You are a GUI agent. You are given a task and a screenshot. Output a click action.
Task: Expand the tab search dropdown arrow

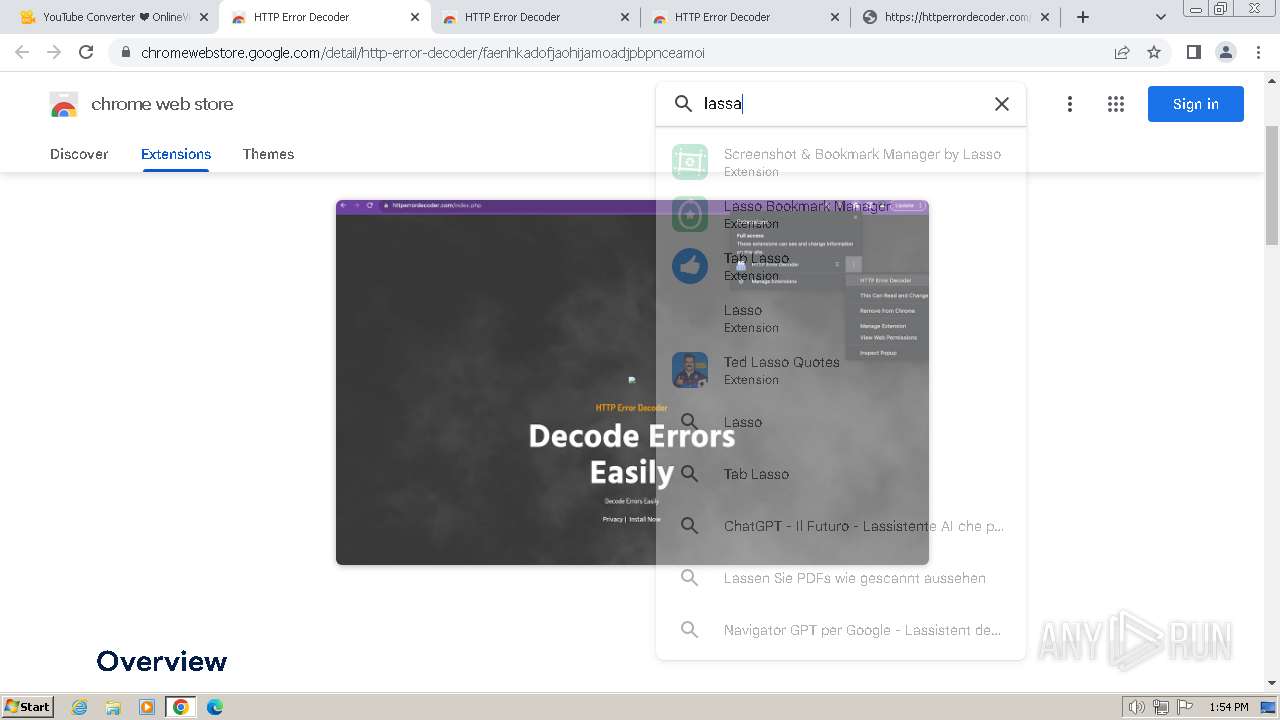1160,17
